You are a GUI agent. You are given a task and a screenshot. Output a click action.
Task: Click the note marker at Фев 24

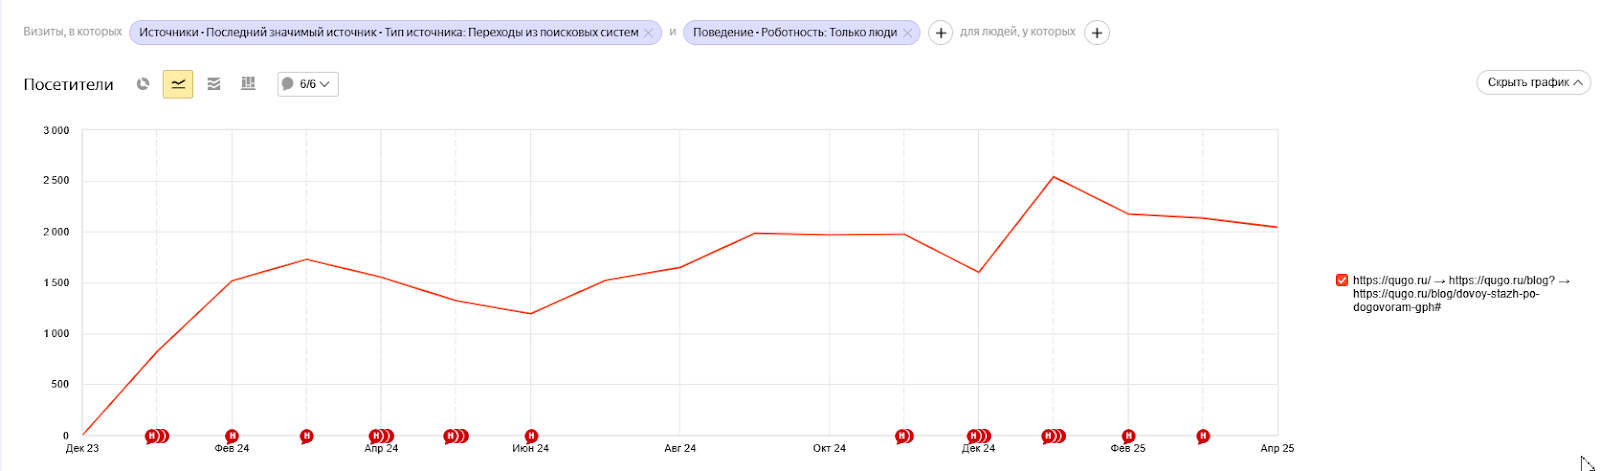point(232,436)
